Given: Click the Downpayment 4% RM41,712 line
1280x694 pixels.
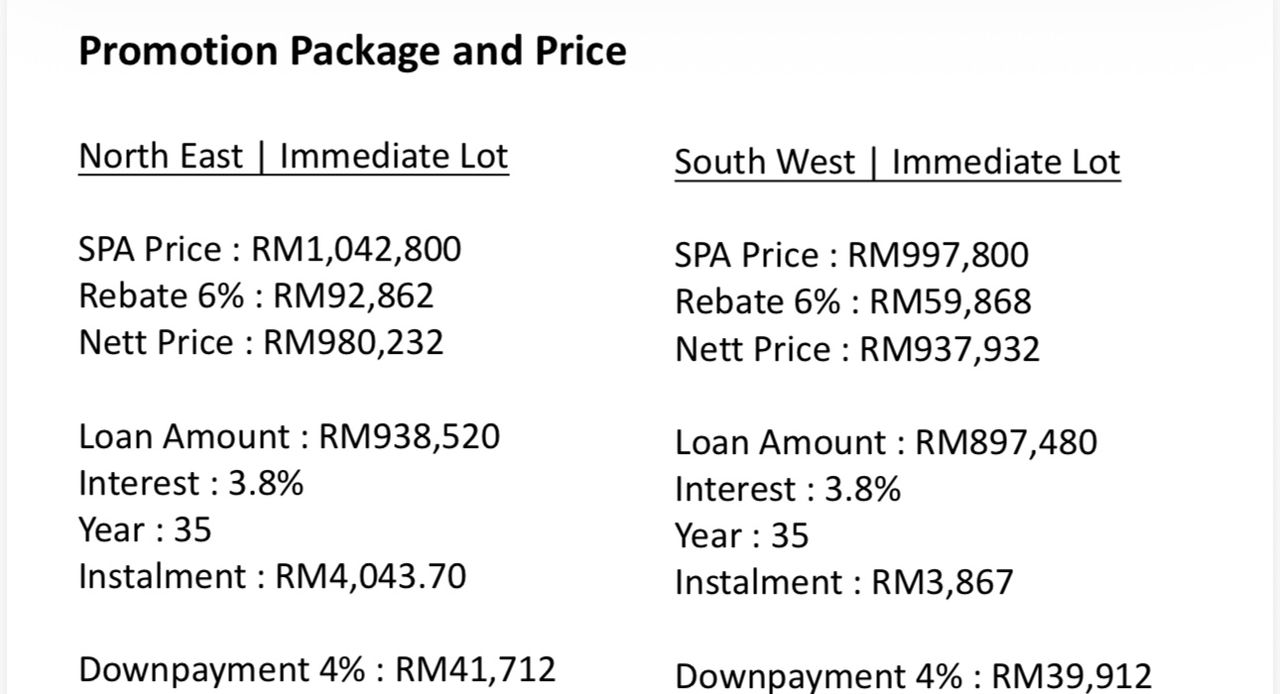Looking at the screenshot, I should 317,669.
